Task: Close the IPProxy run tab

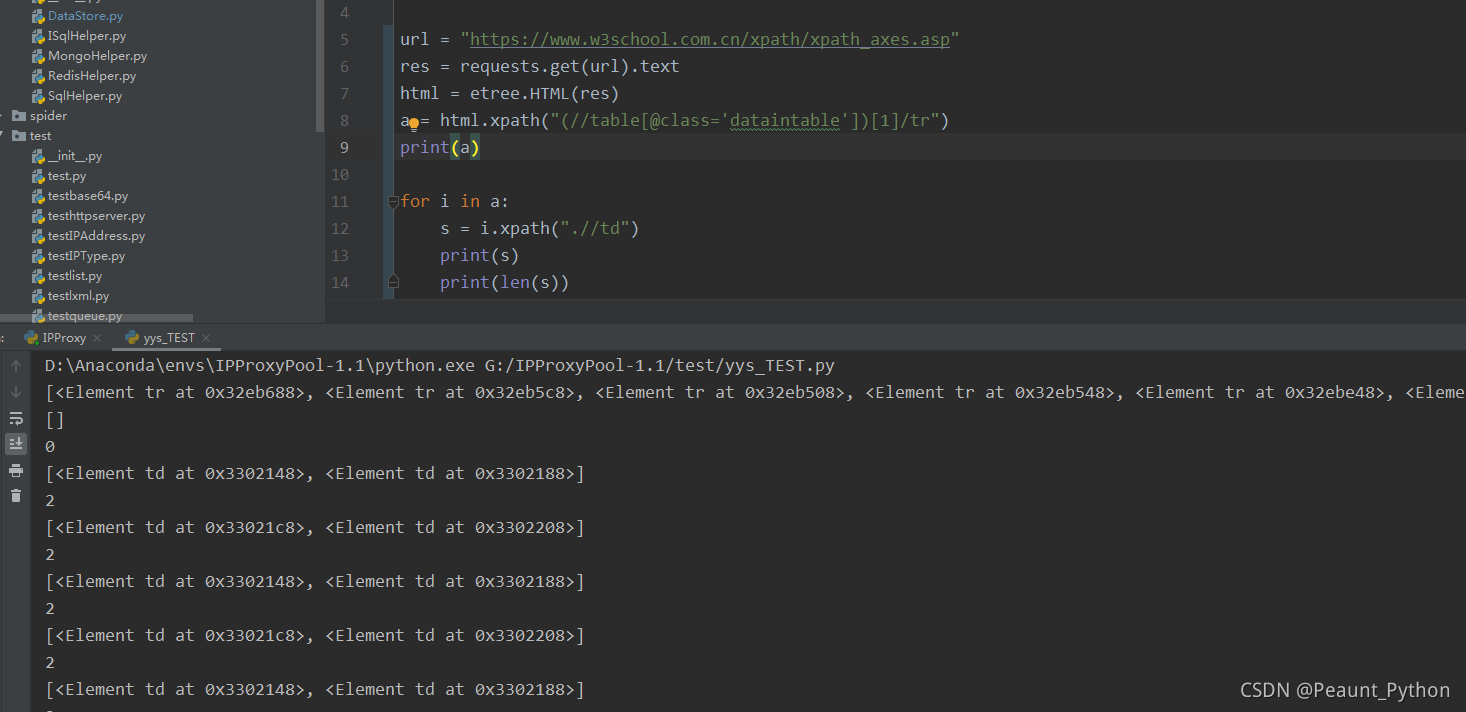Action: tap(98, 338)
